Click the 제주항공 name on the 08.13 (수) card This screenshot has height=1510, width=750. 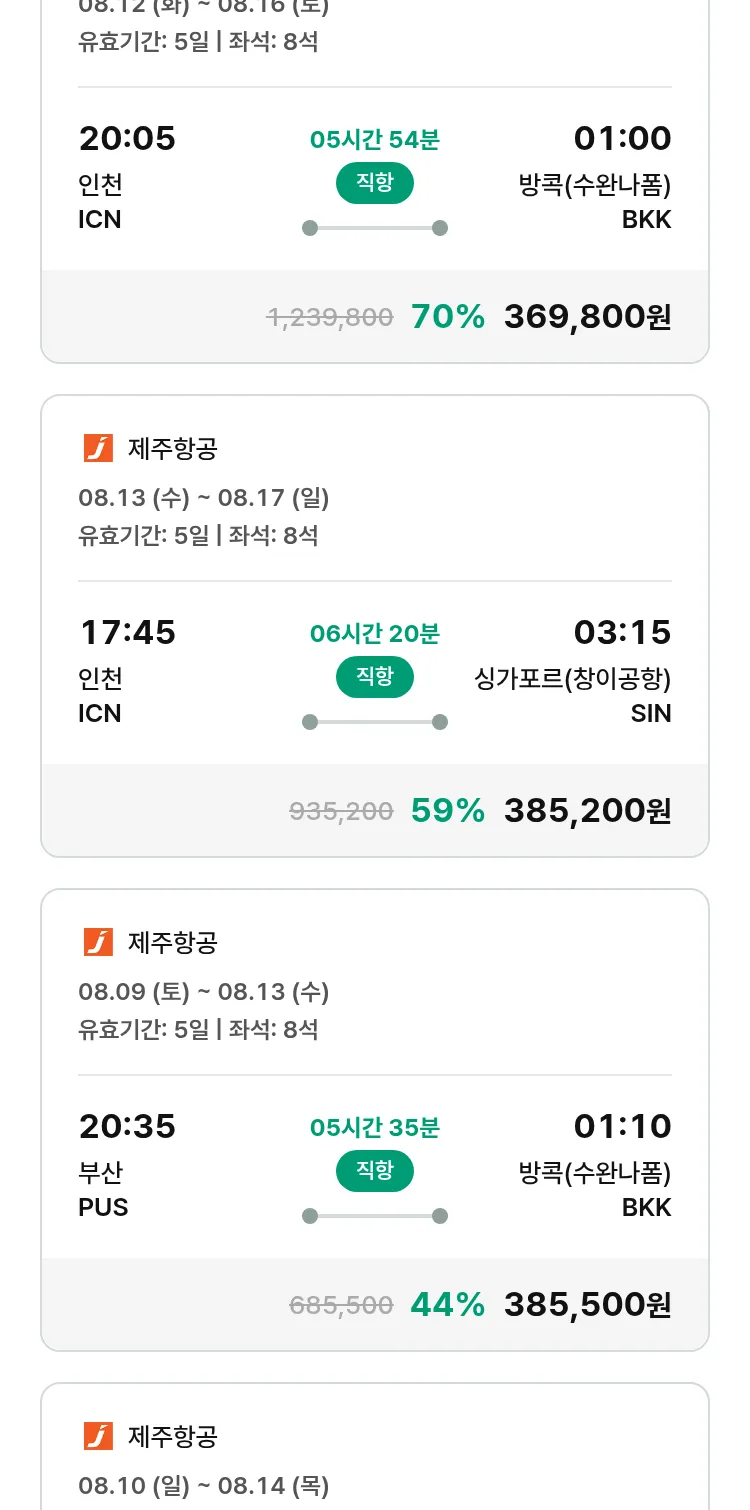(x=172, y=449)
